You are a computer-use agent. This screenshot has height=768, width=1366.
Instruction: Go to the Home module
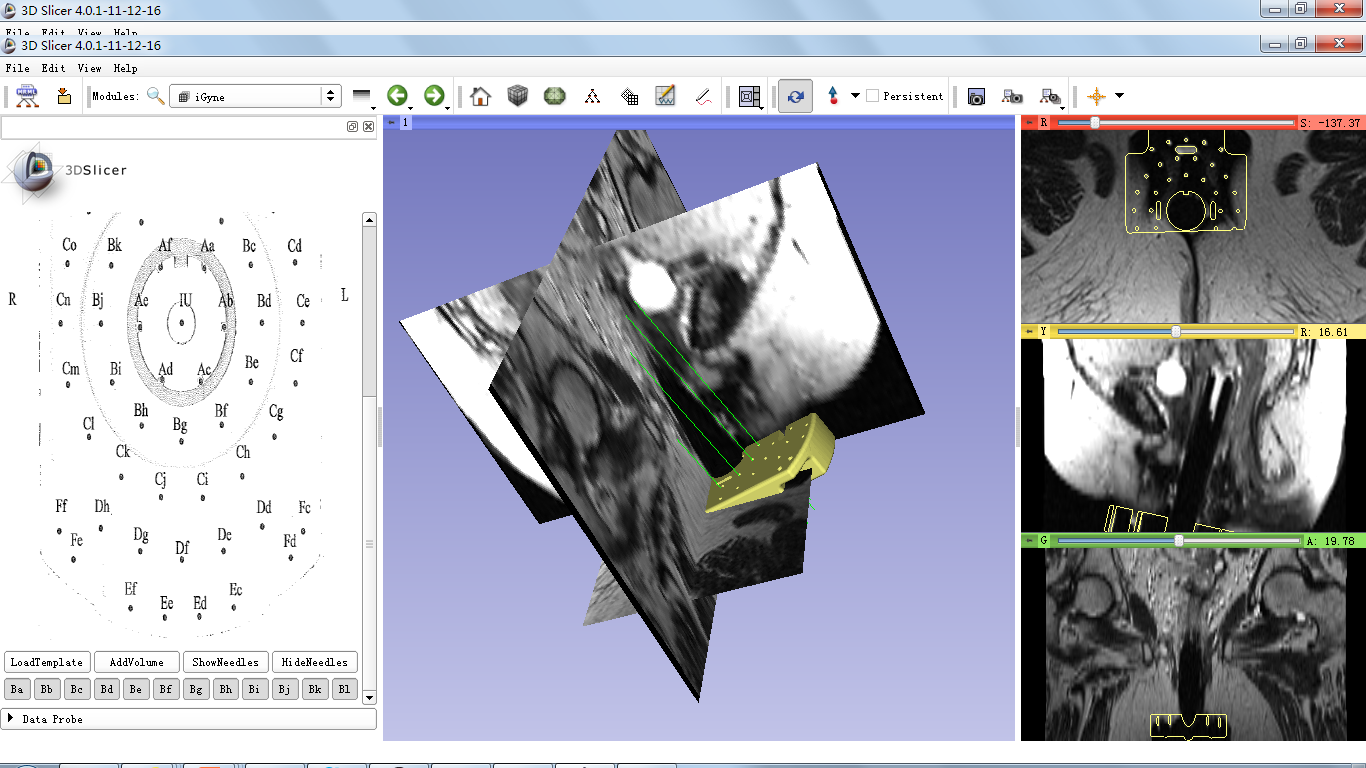[481, 96]
